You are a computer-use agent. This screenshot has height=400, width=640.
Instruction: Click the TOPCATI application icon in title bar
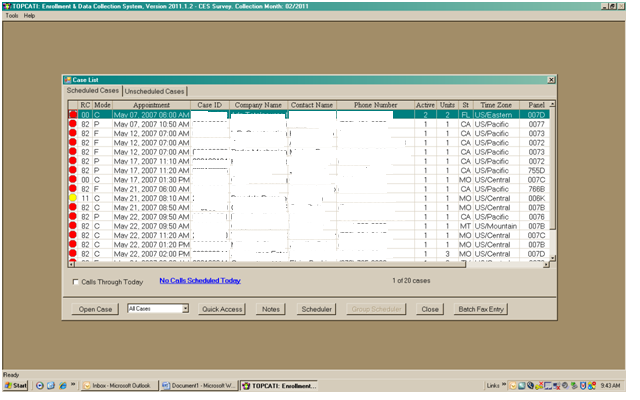(x=6, y=5)
